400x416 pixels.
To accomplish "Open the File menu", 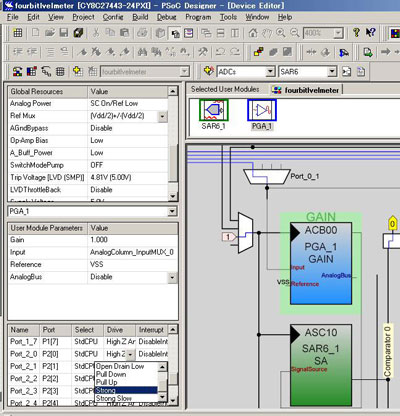I will click(x=12, y=17).
